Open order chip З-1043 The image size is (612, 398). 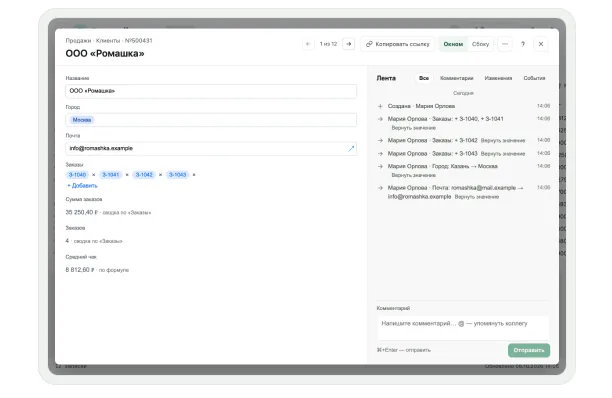tap(178, 175)
